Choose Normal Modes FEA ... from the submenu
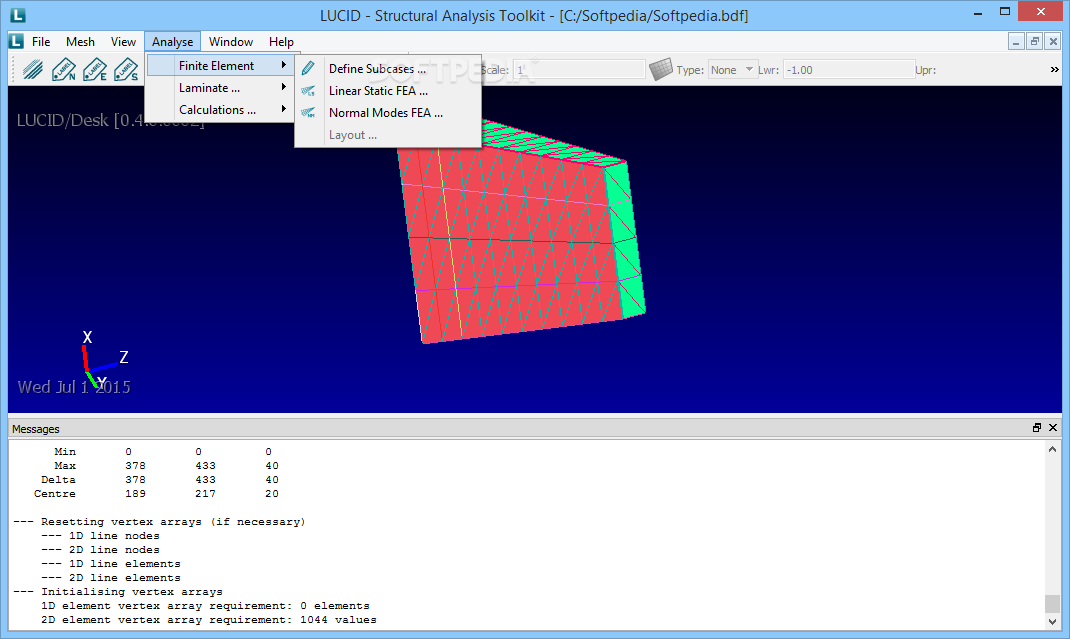 388,113
